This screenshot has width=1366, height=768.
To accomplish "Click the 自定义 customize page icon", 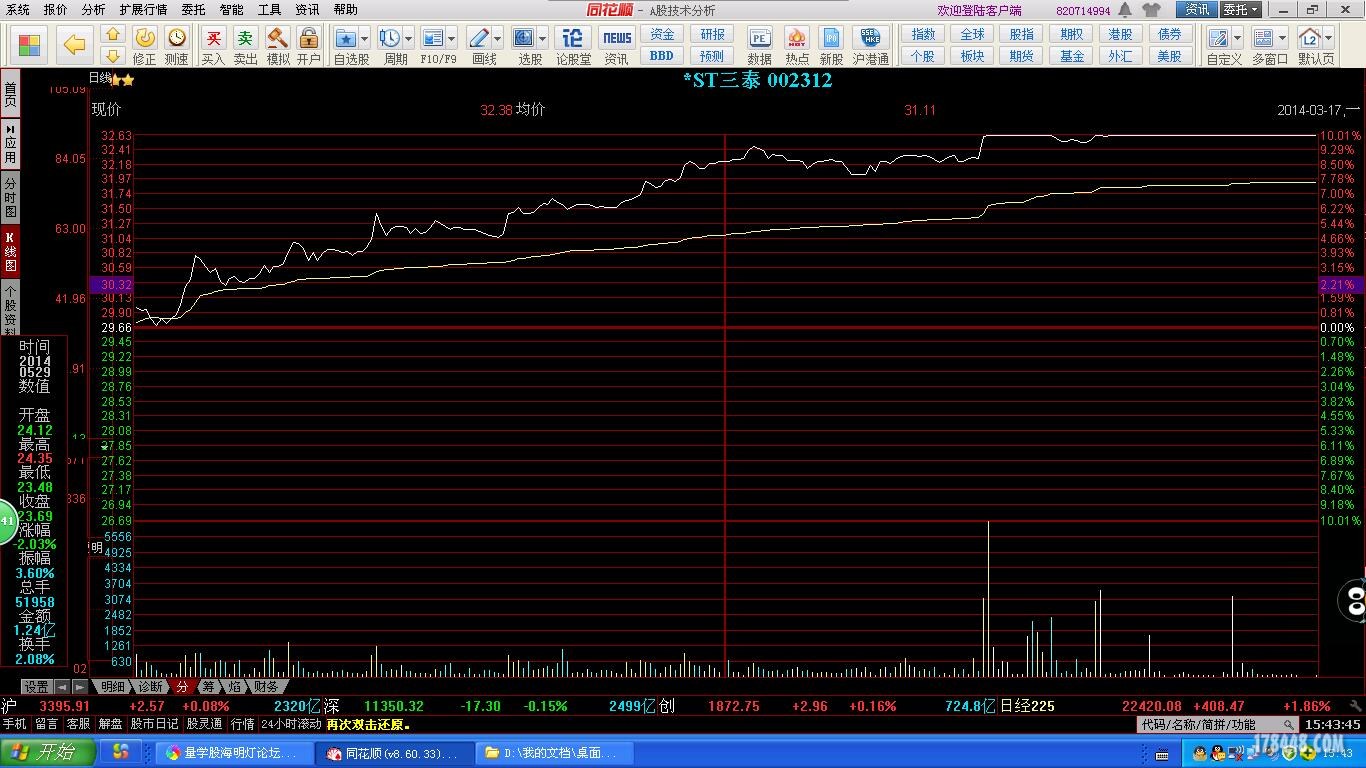I will tap(1218, 38).
